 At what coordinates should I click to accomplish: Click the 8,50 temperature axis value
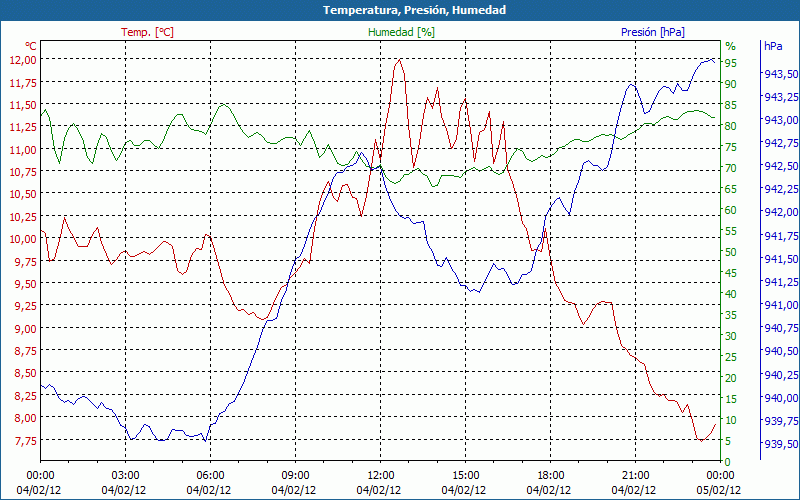[26, 373]
